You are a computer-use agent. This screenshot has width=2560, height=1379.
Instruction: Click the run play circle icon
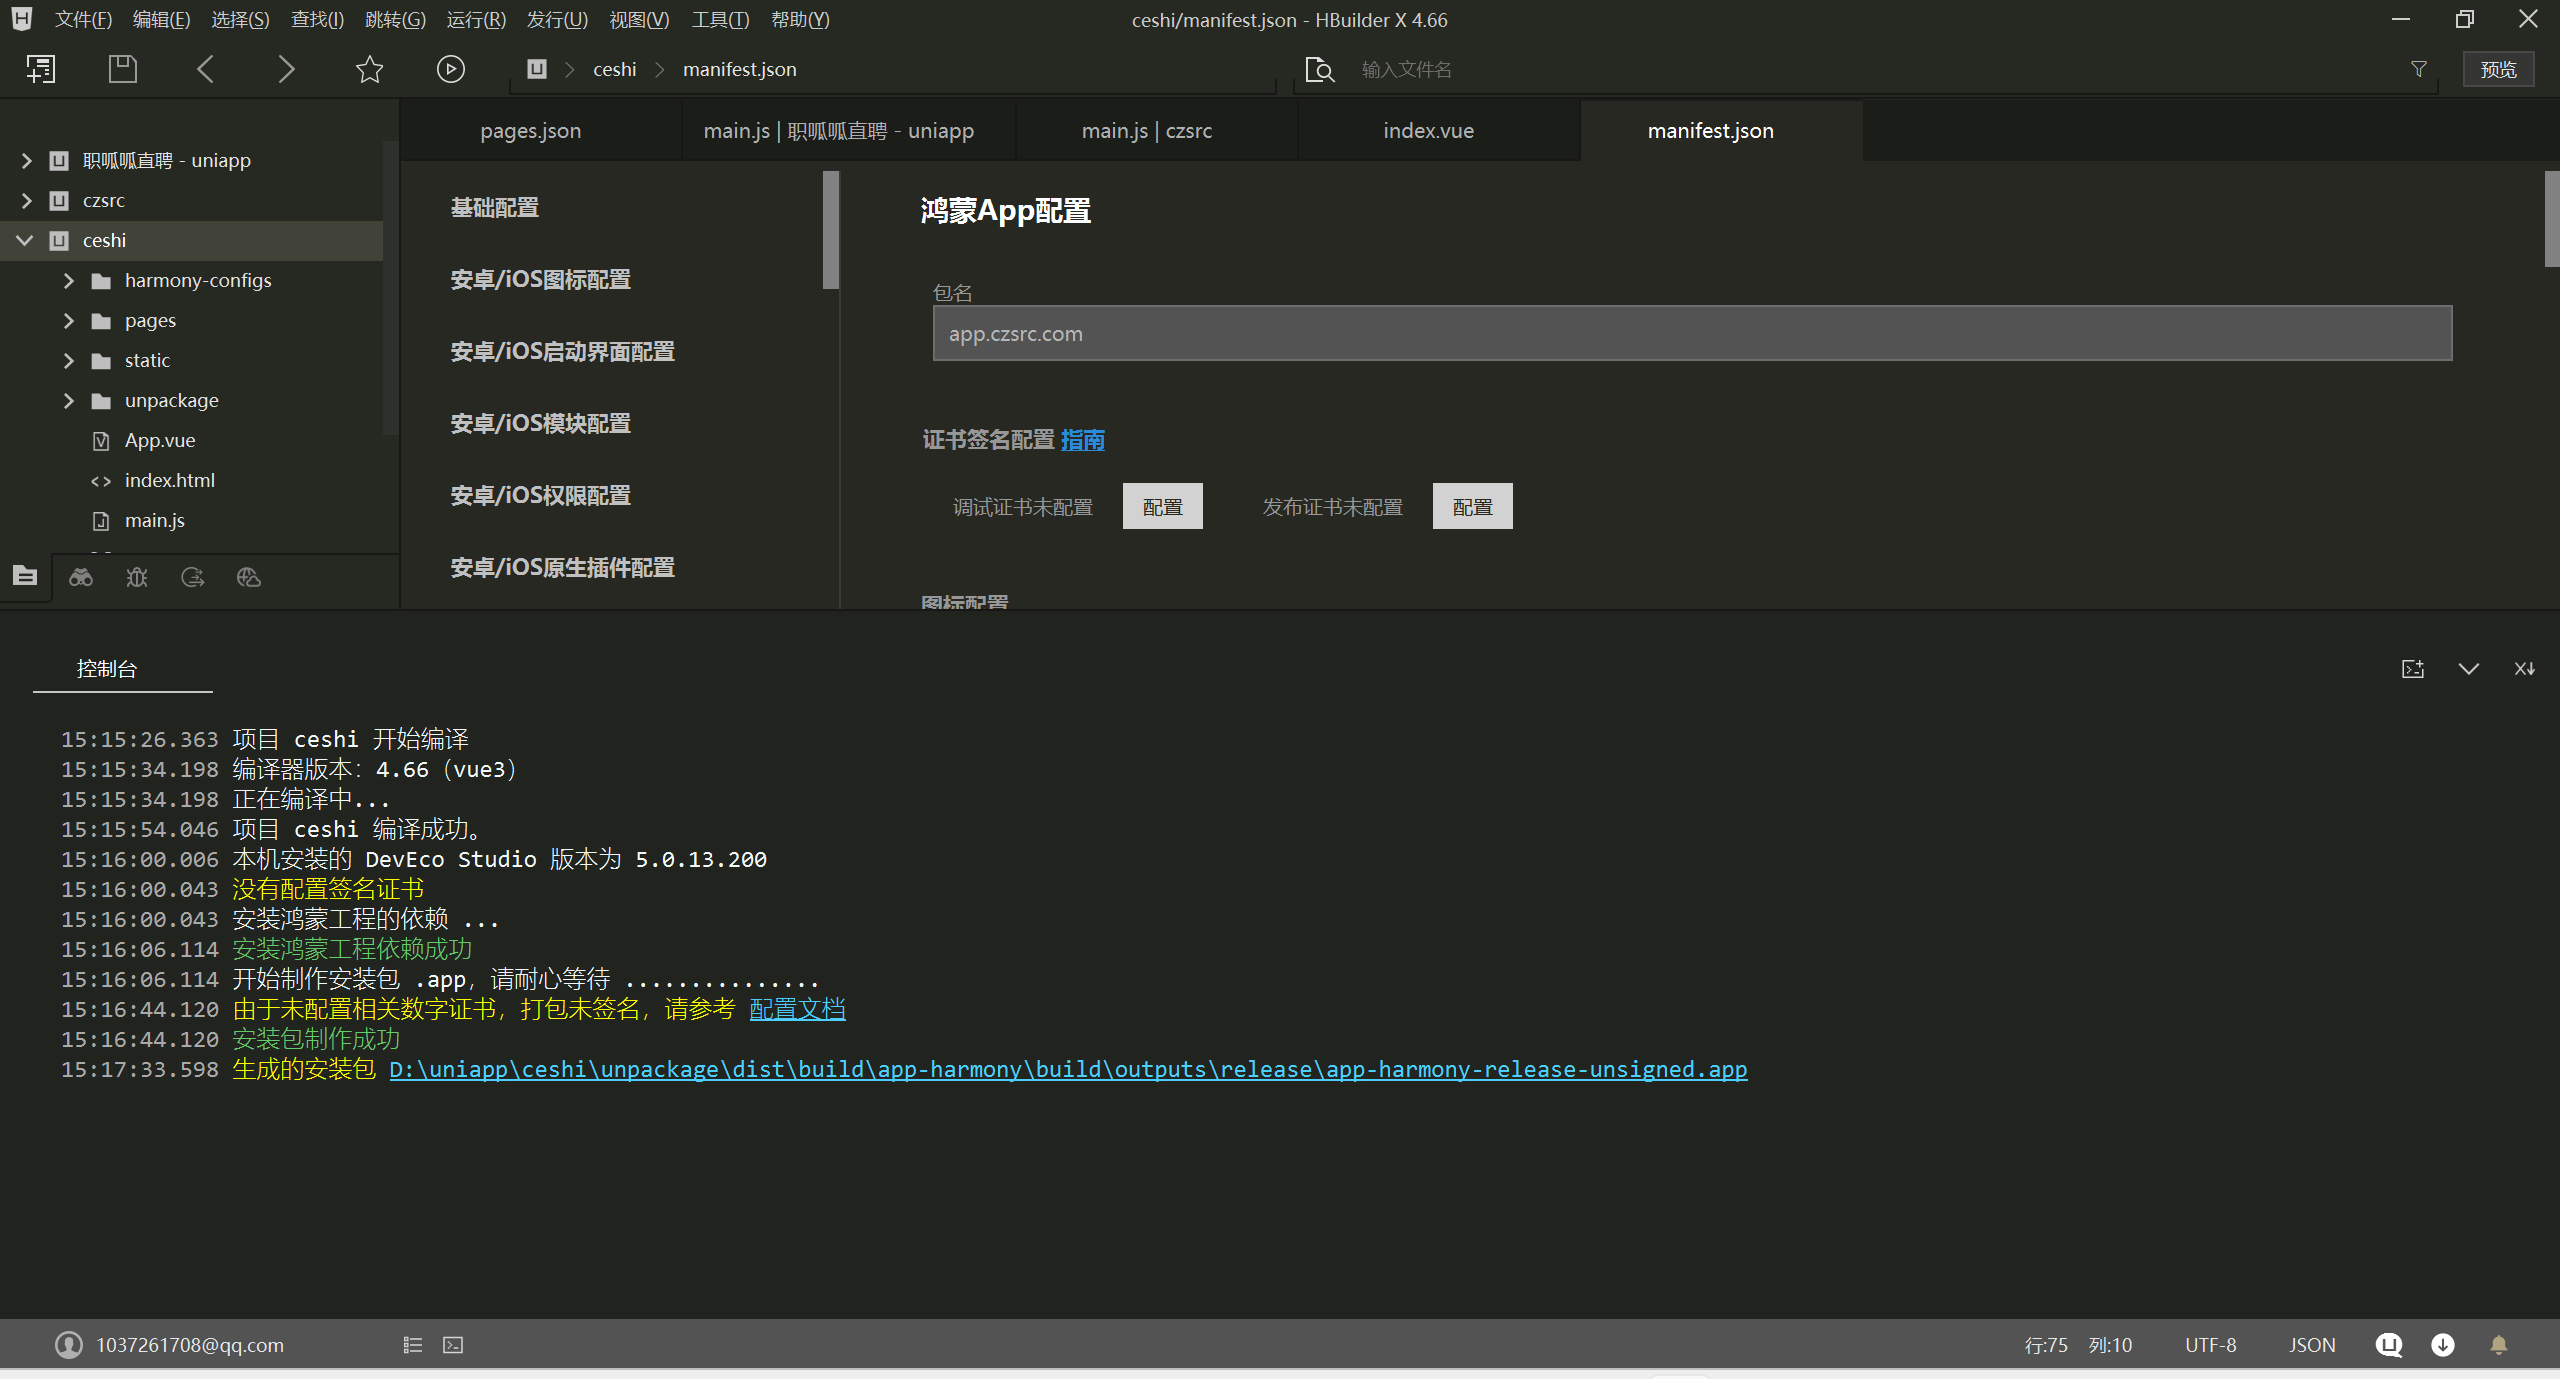pos(451,69)
